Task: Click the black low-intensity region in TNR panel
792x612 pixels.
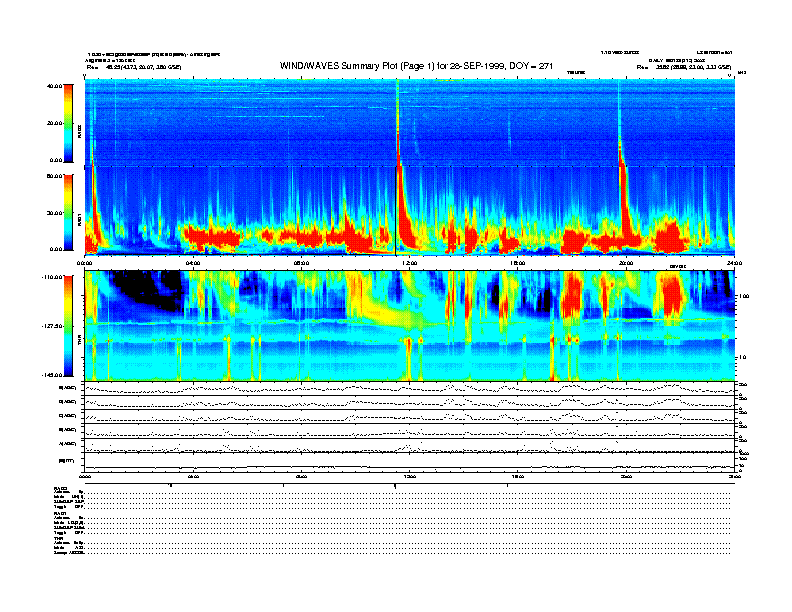Action: tap(146, 288)
